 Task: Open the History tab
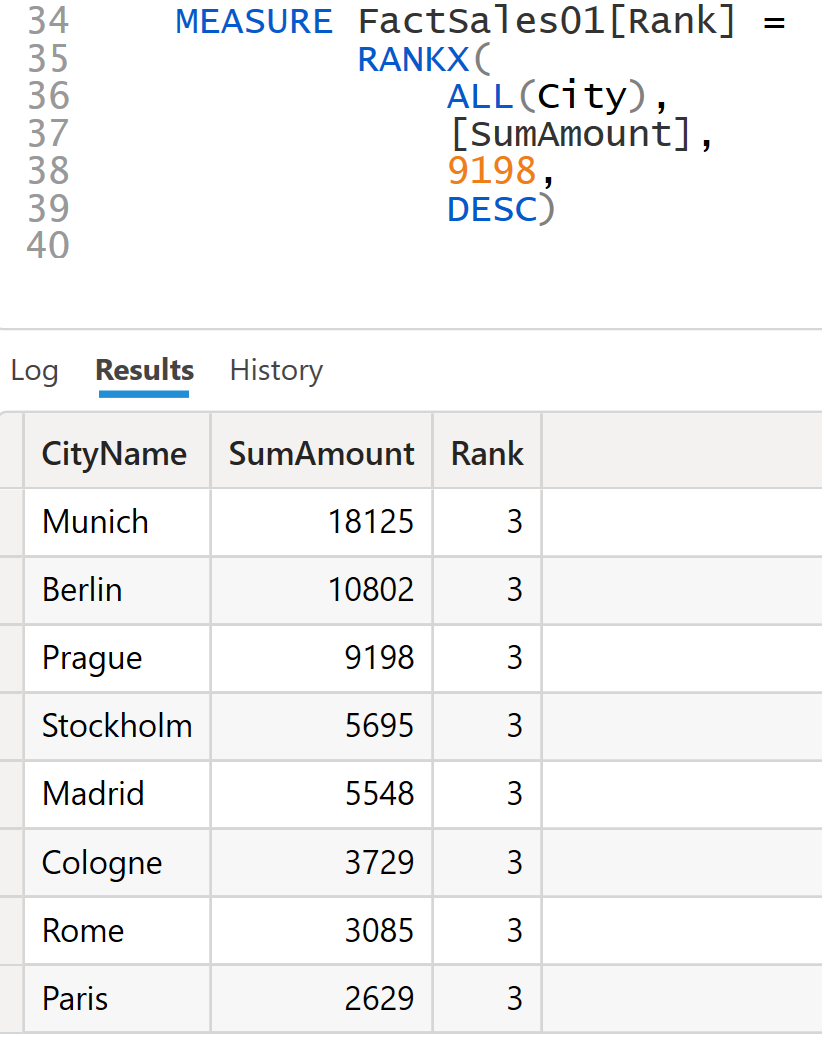point(276,371)
